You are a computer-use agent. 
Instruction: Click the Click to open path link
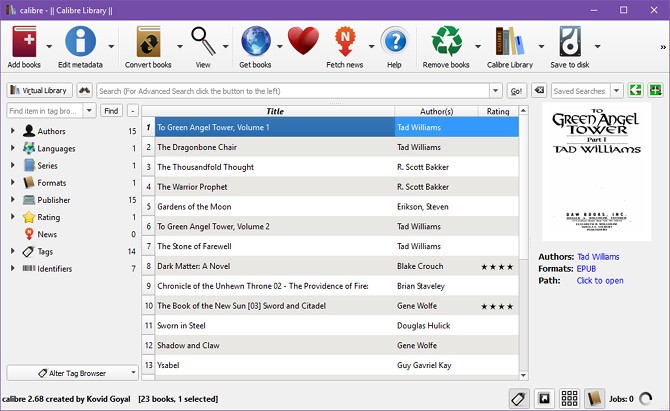point(600,280)
